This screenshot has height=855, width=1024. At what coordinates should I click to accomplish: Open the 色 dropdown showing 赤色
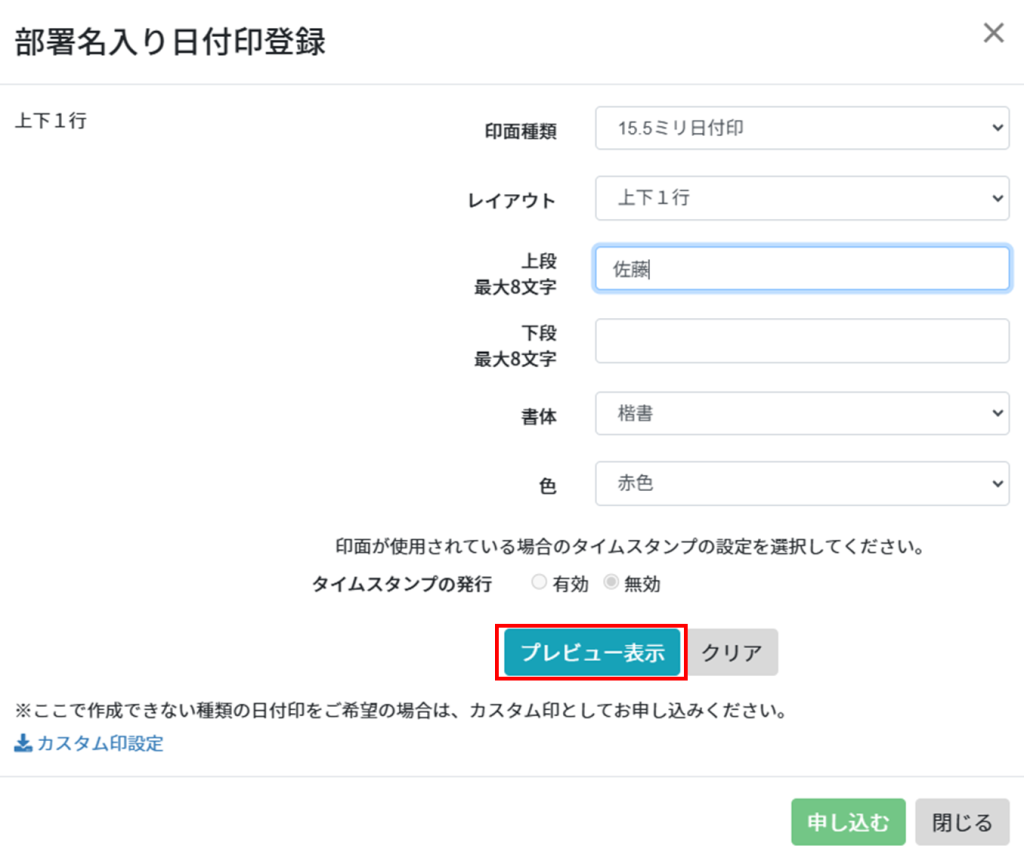pyautogui.click(x=801, y=483)
